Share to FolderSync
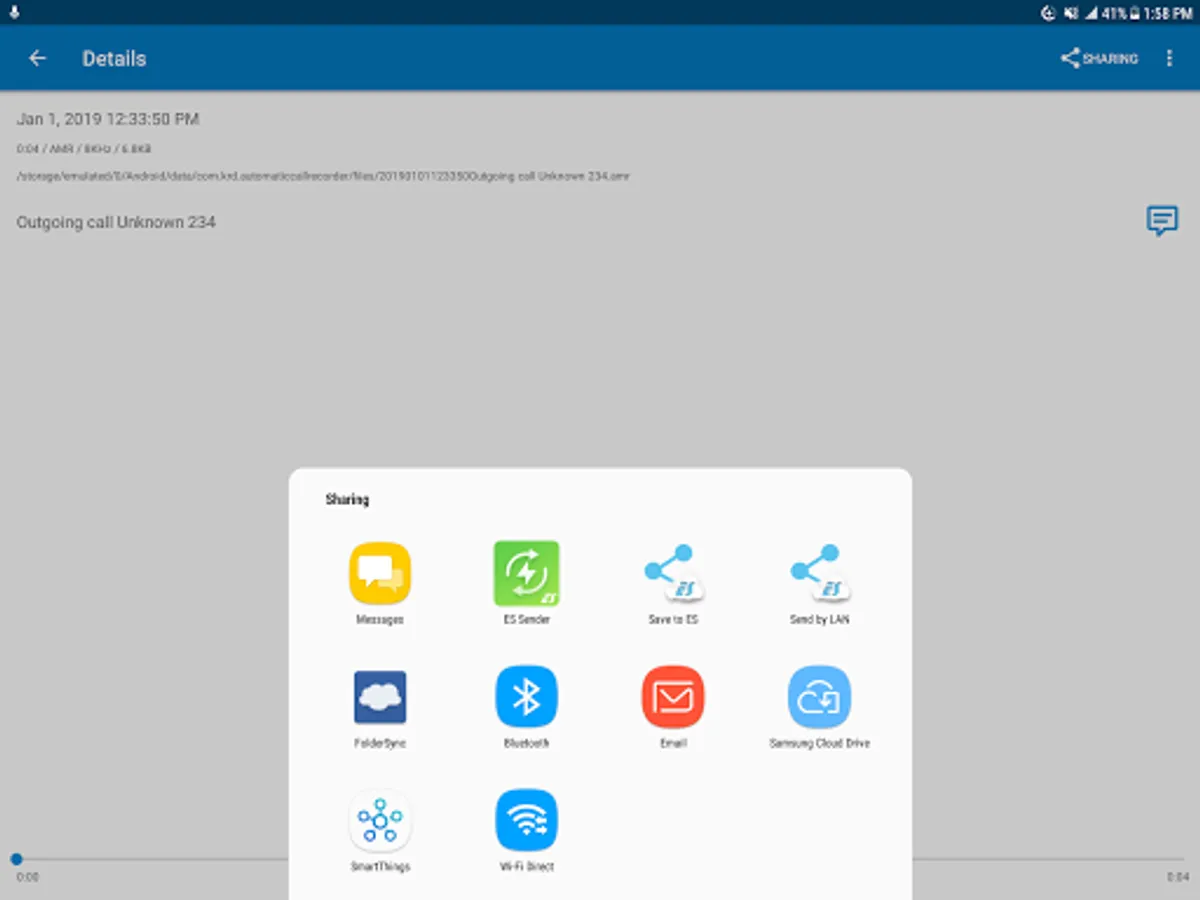 (380, 708)
